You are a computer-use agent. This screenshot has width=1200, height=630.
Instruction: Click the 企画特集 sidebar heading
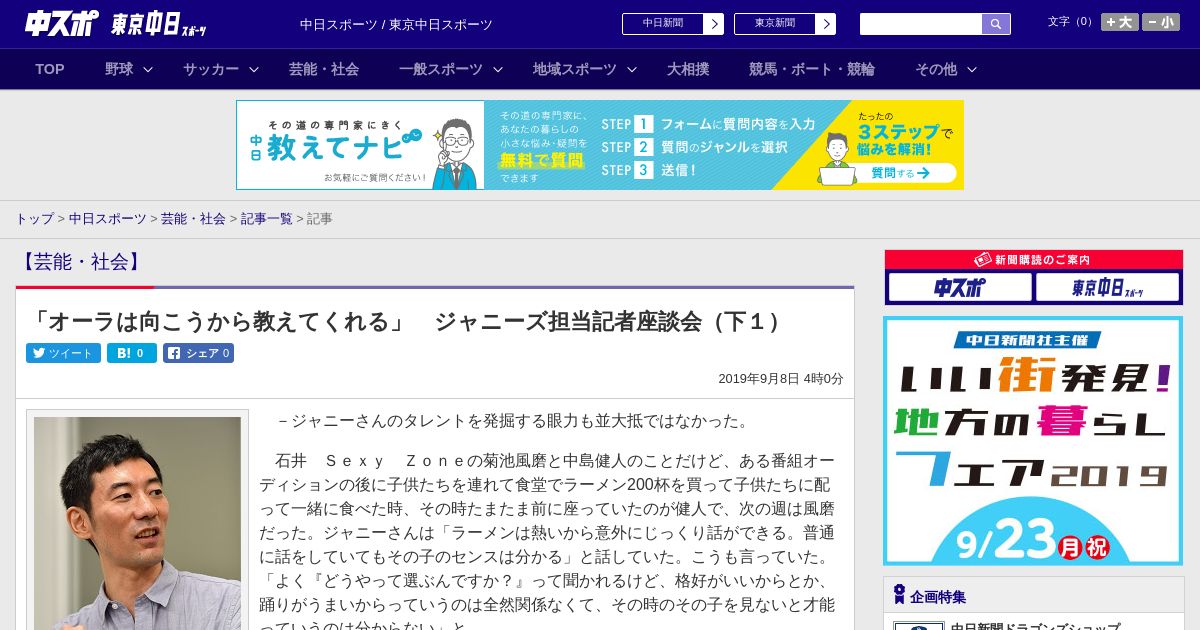click(938, 597)
